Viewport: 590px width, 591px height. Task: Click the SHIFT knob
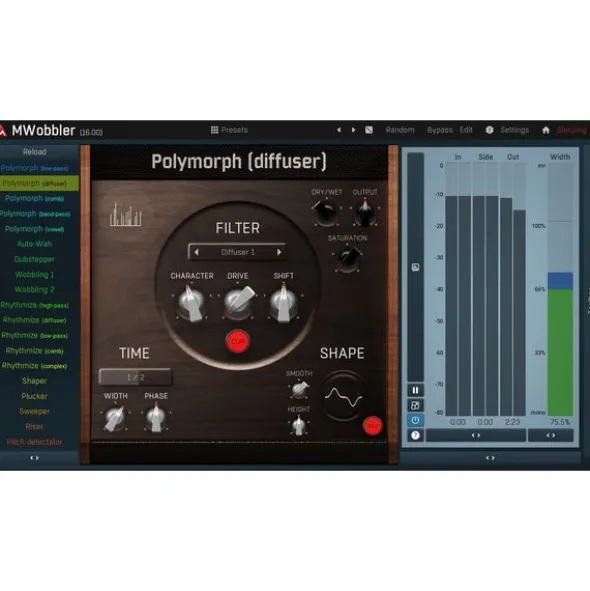(284, 303)
